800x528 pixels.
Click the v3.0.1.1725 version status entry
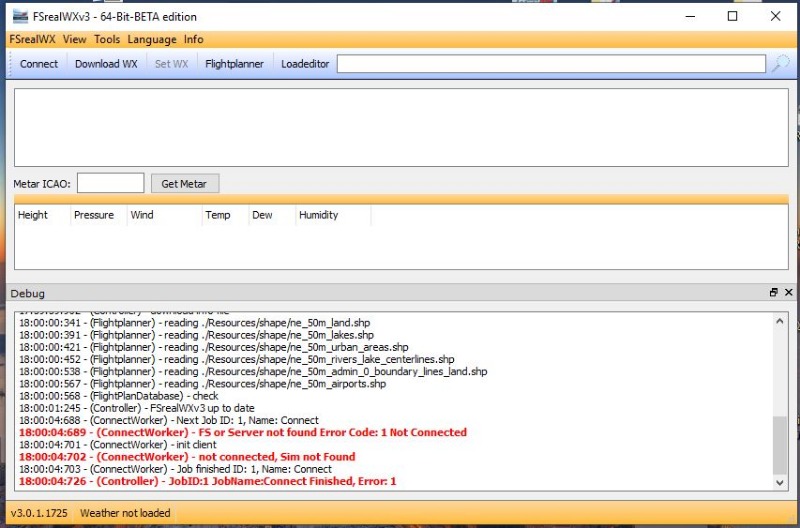coord(39,513)
